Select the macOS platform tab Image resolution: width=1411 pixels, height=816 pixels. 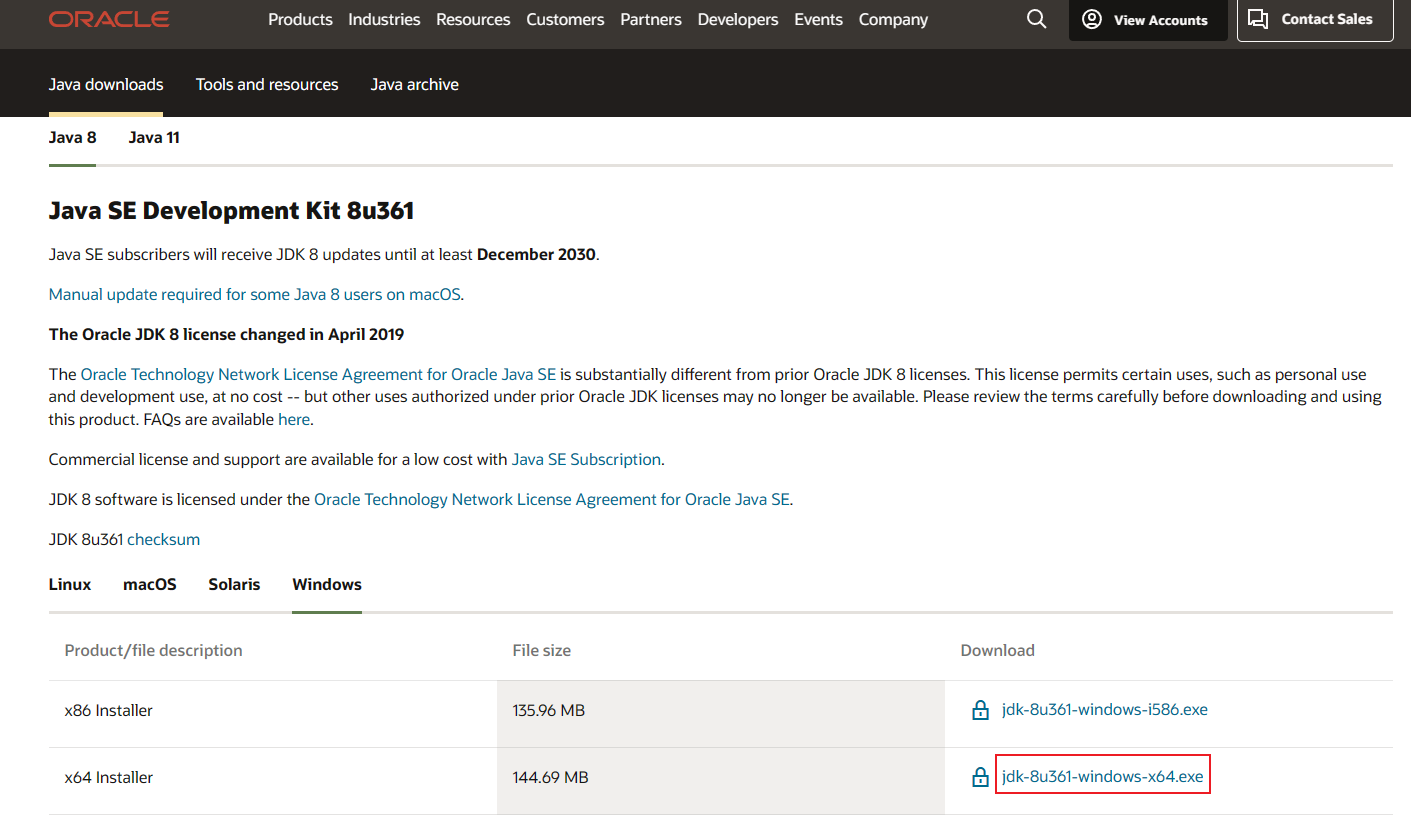pos(150,584)
